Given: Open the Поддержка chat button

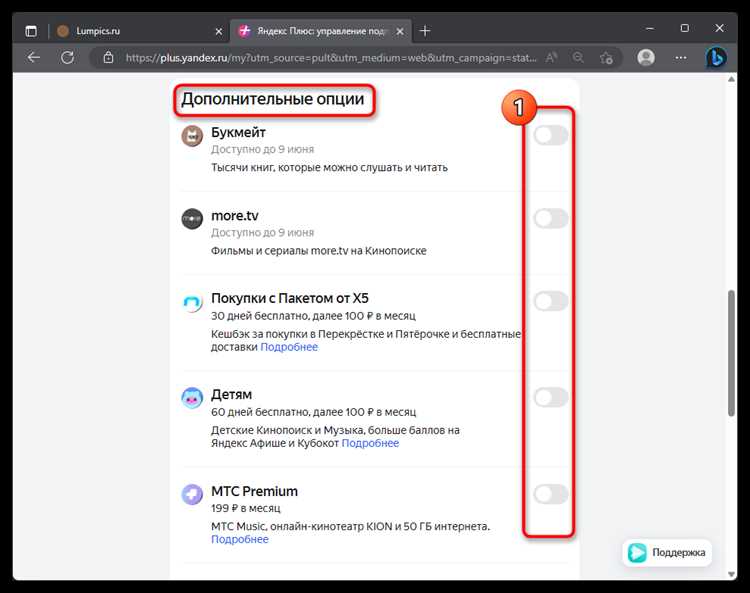Looking at the screenshot, I should (x=667, y=553).
